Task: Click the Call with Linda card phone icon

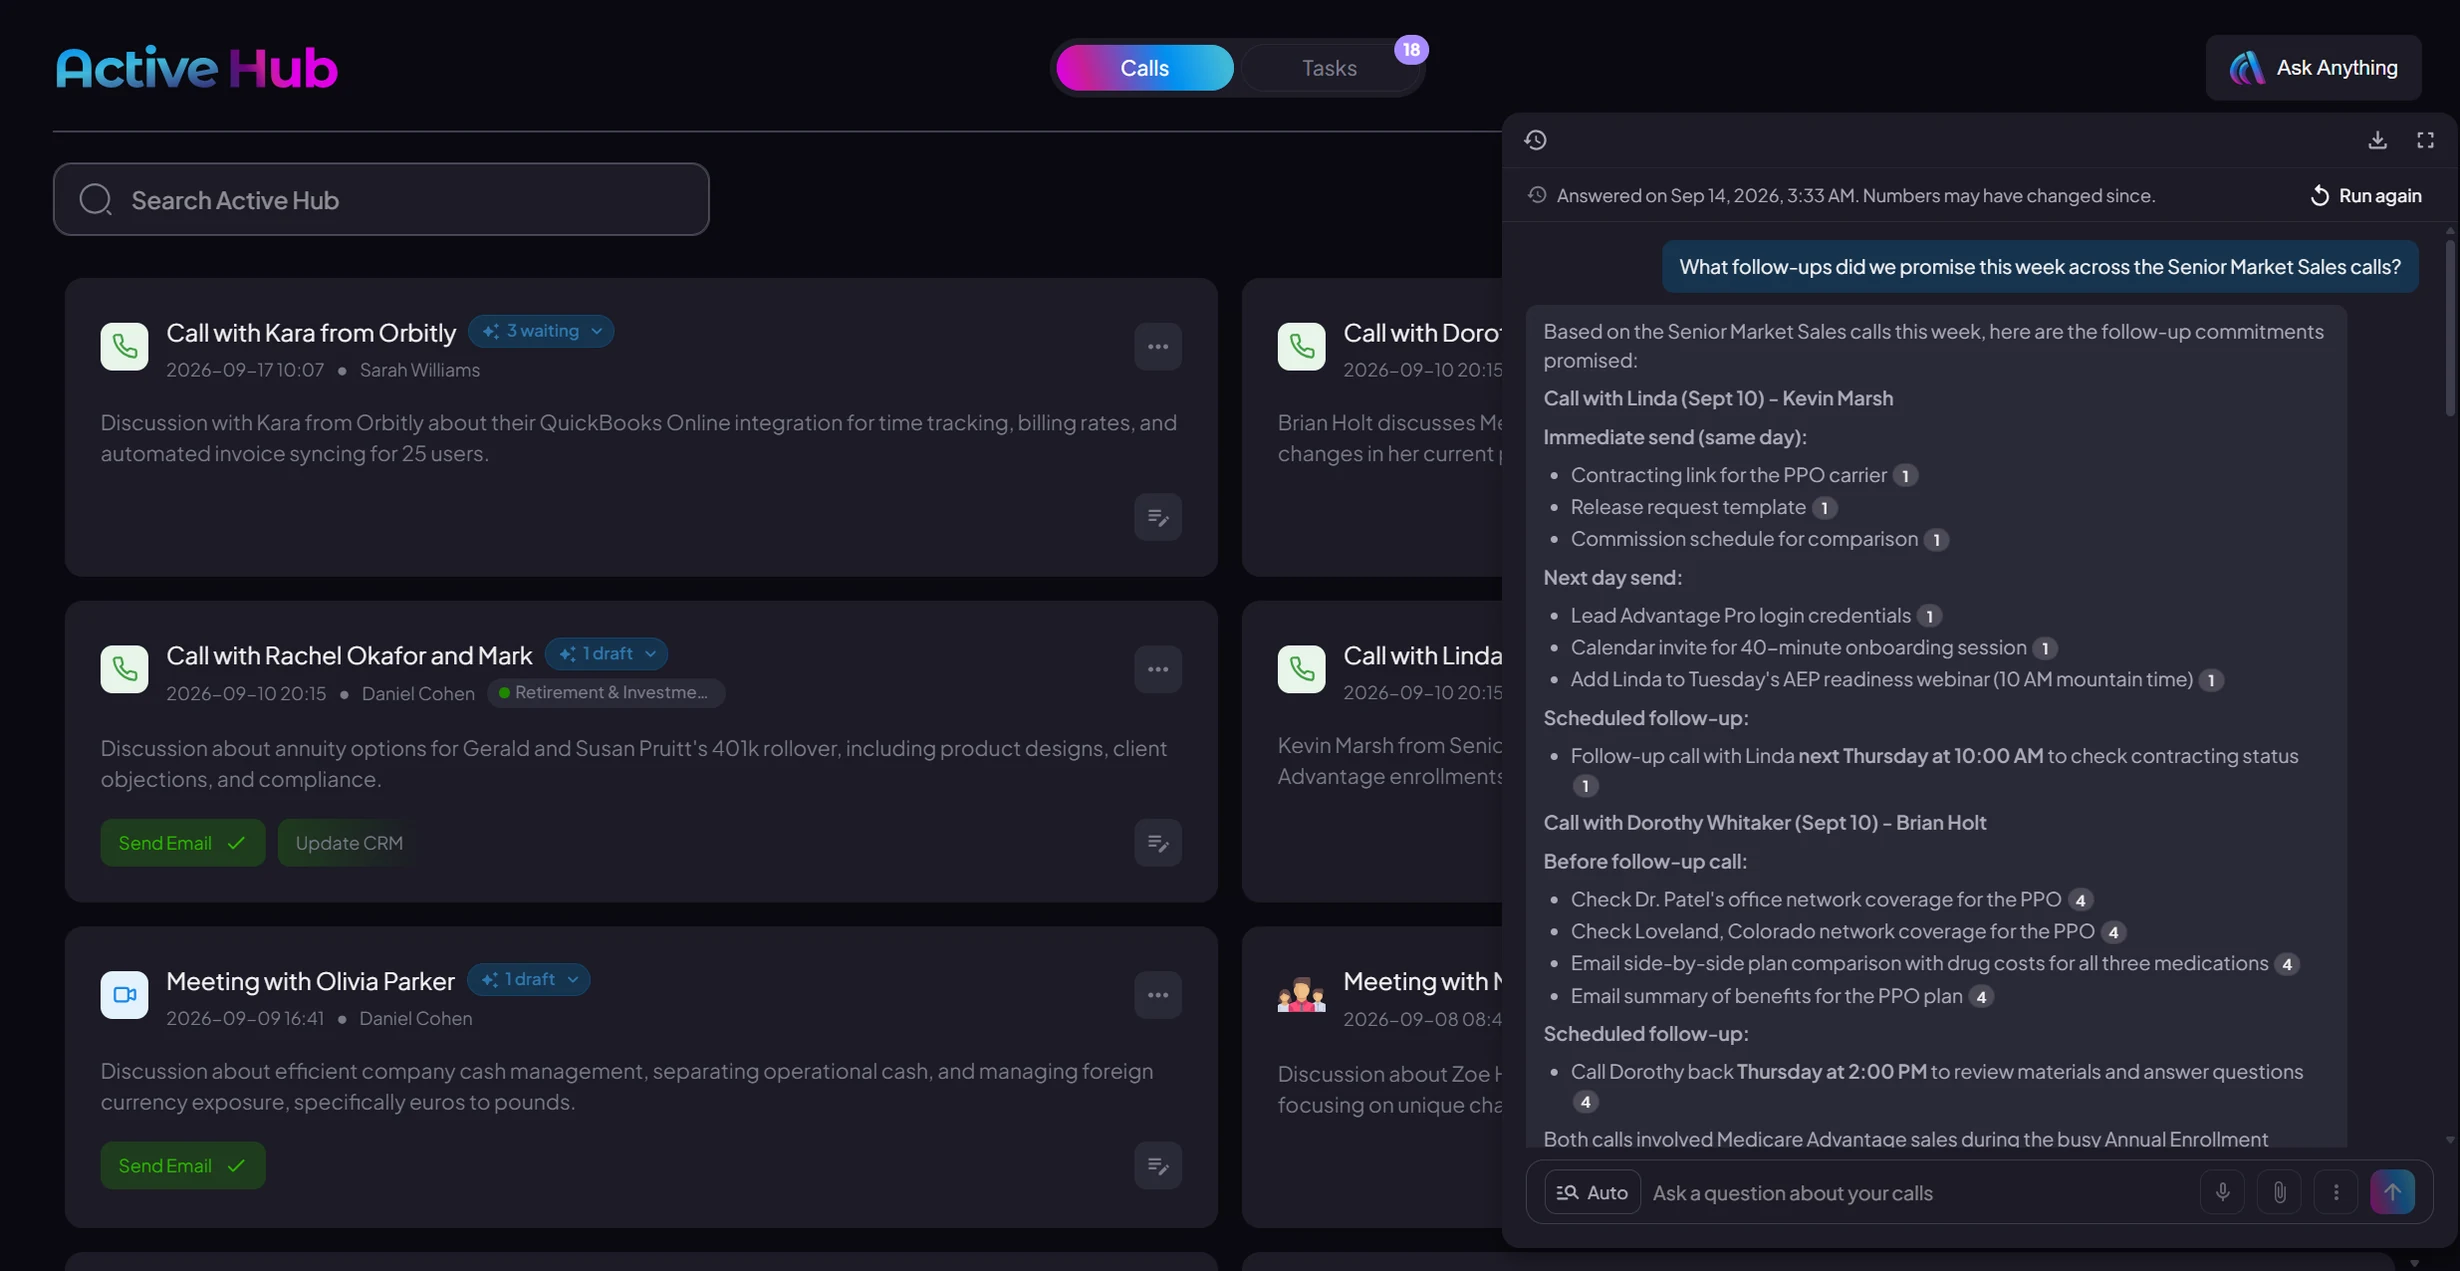Action: [1301, 669]
